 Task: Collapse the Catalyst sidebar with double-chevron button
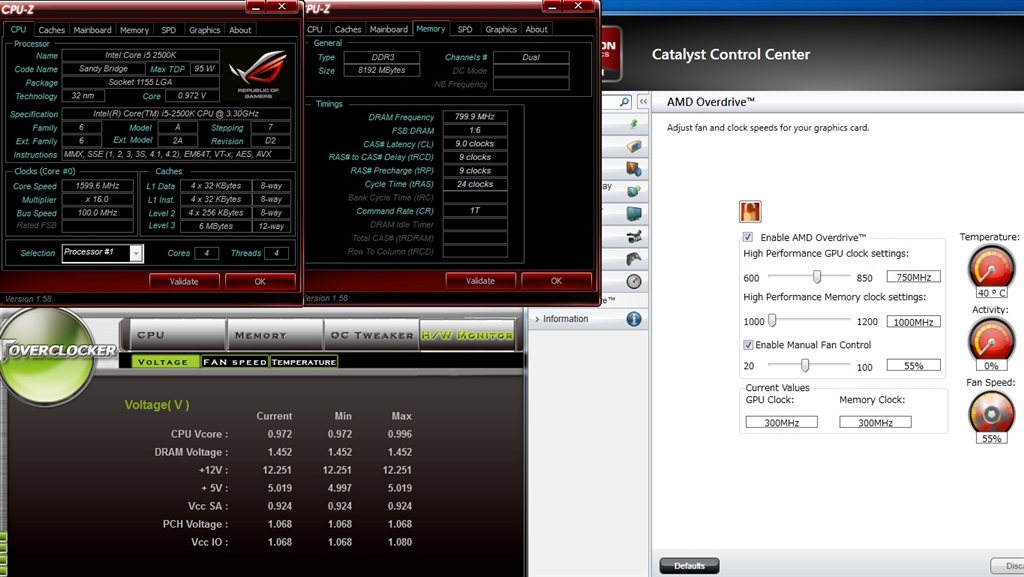pyautogui.click(x=643, y=102)
